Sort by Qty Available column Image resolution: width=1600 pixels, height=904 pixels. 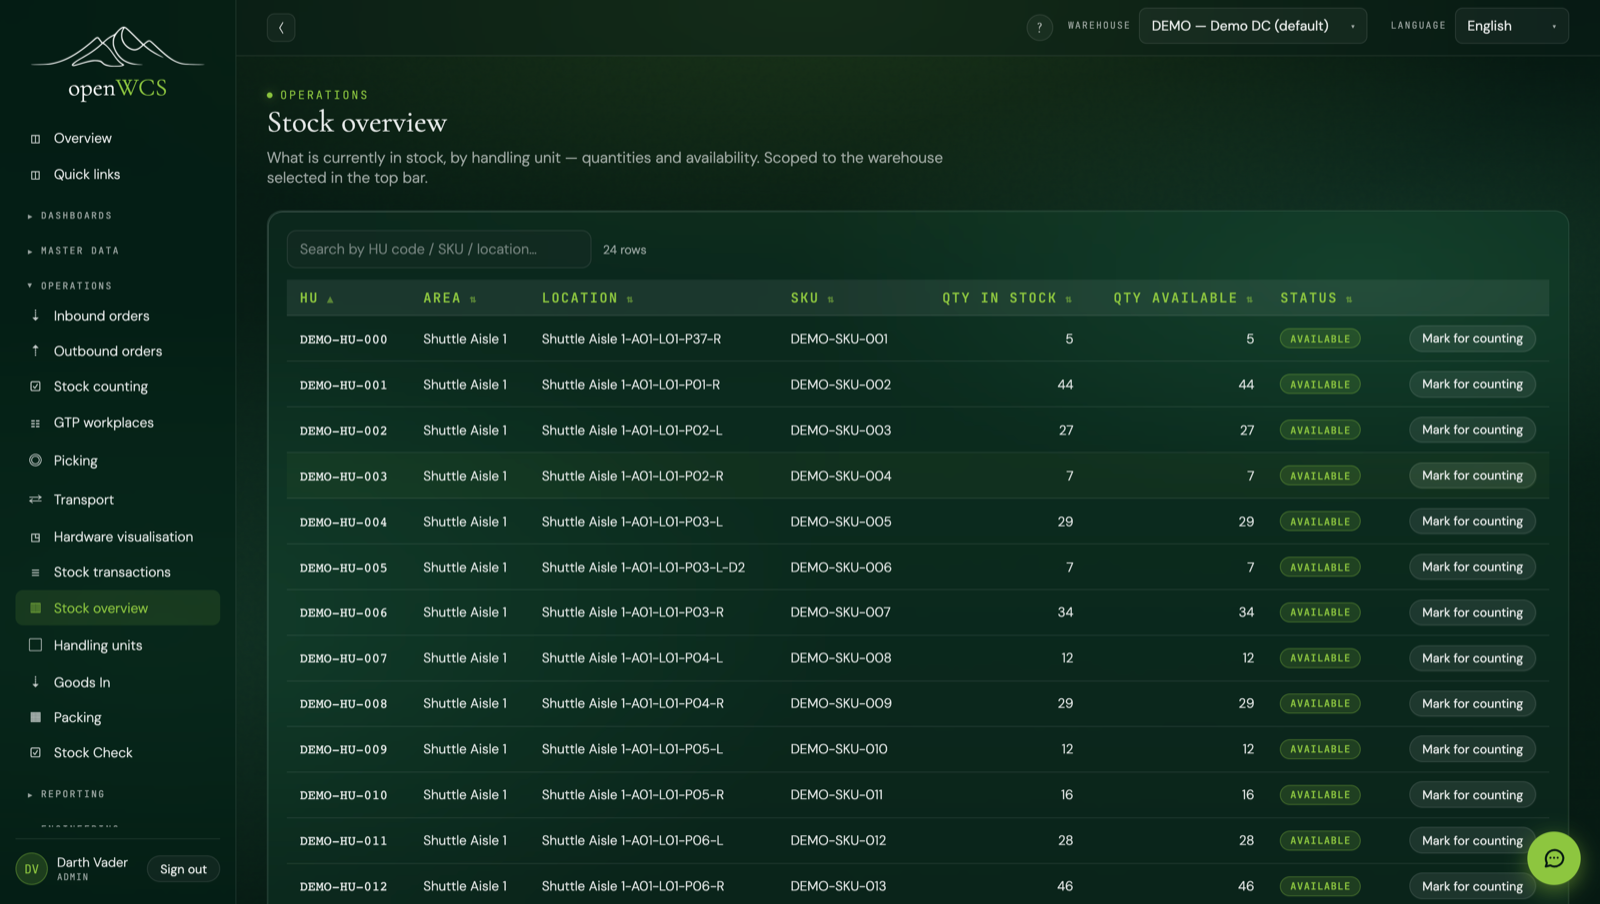point(1183,298)
